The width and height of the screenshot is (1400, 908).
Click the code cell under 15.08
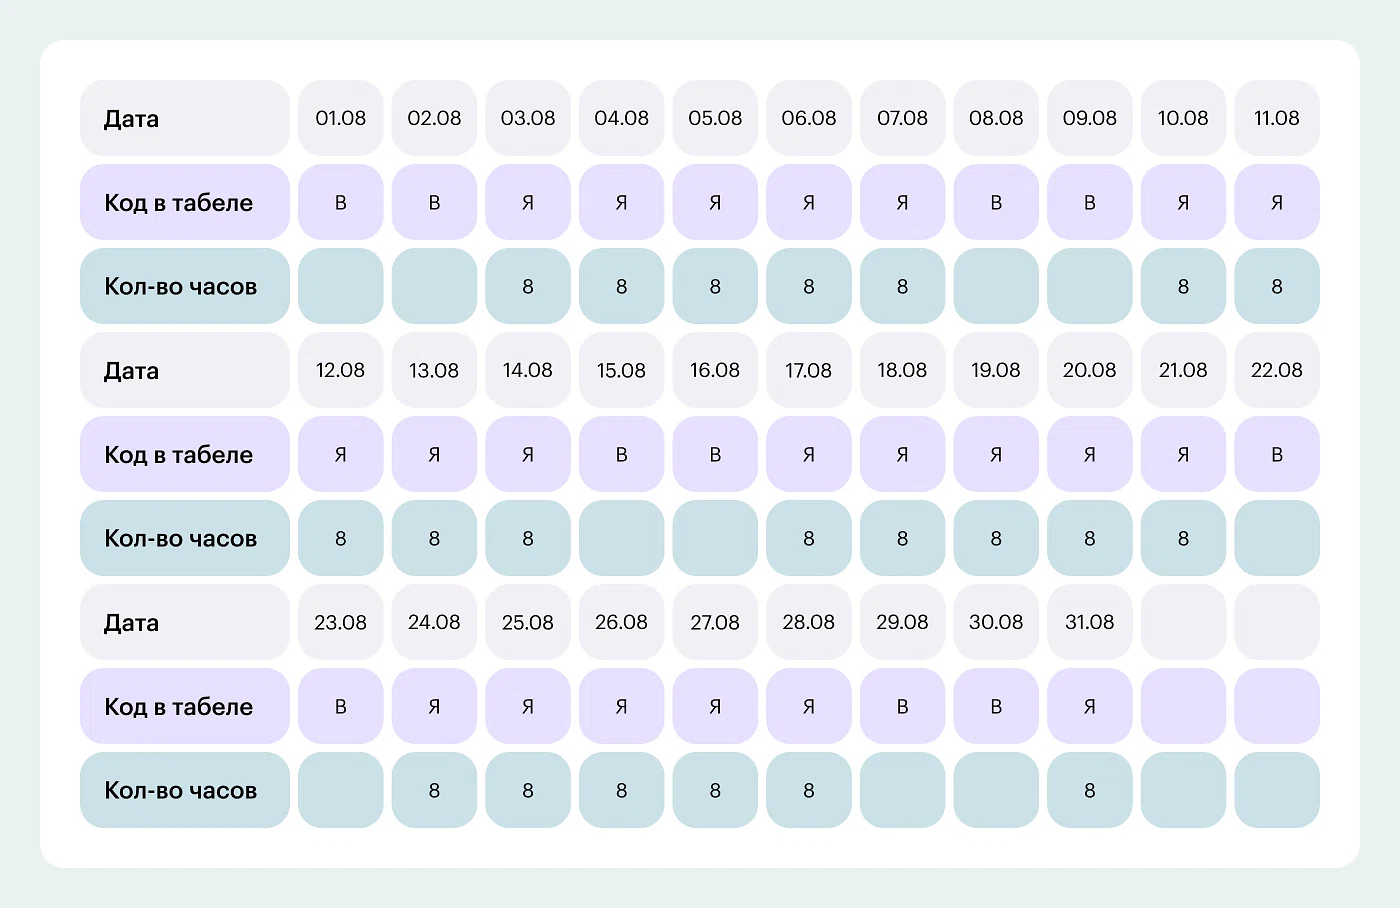point(621,454)
